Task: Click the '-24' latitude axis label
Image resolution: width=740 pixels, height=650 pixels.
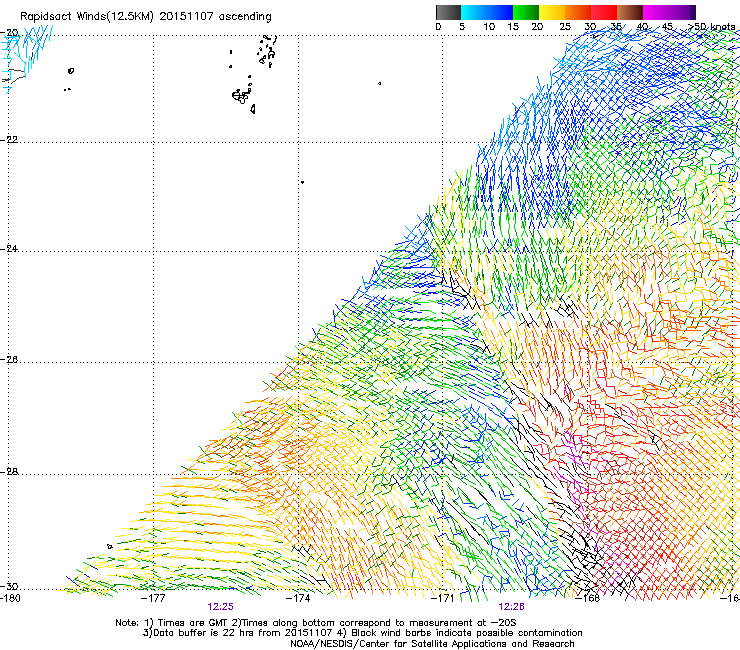Action: coord(9,249)
